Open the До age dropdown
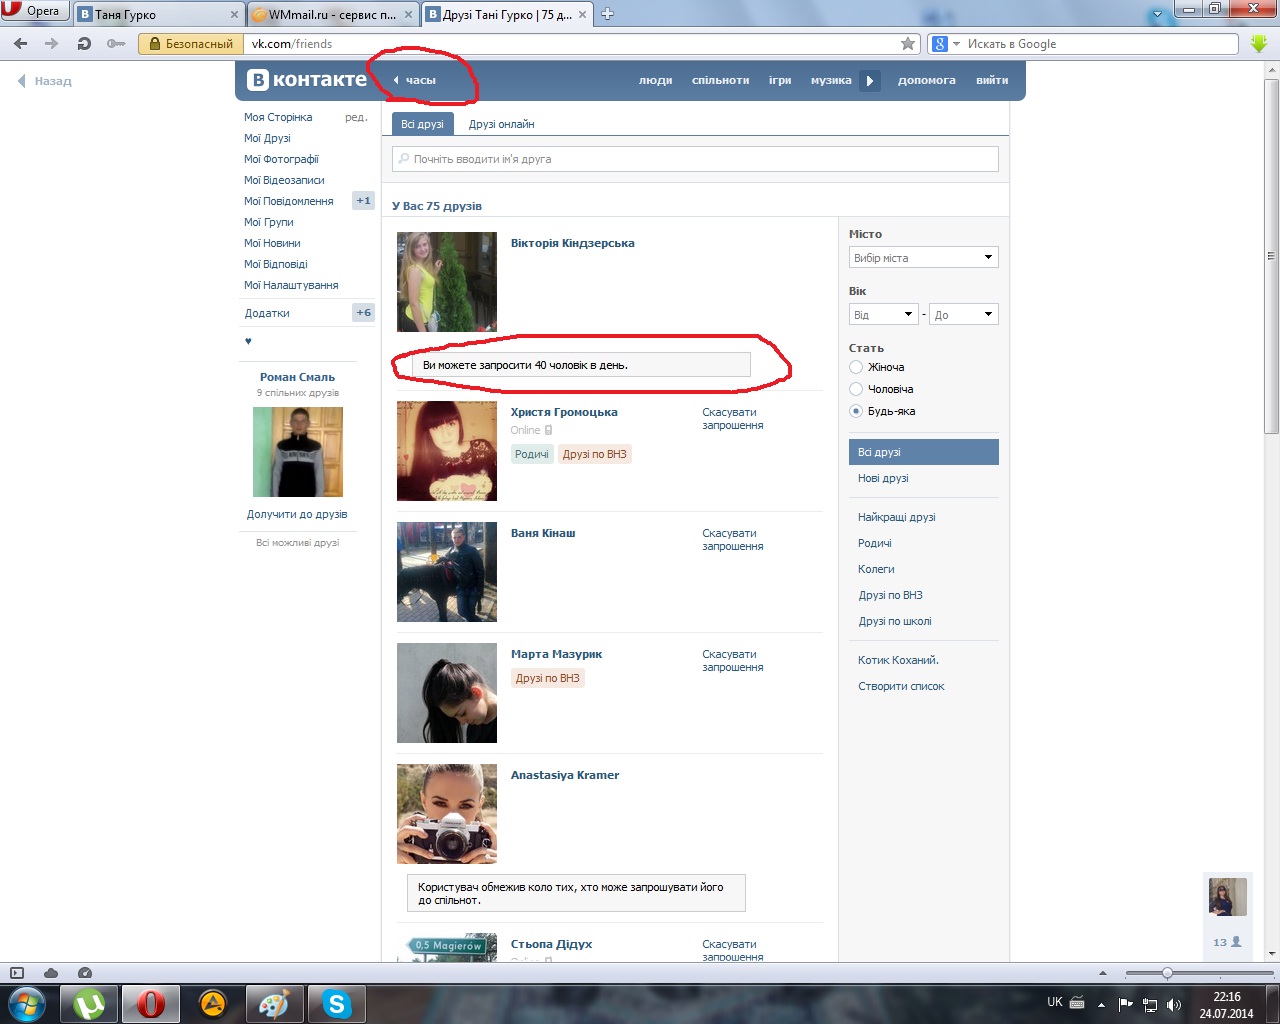This screenshot has height=1024, width=1280. [964, 315]
